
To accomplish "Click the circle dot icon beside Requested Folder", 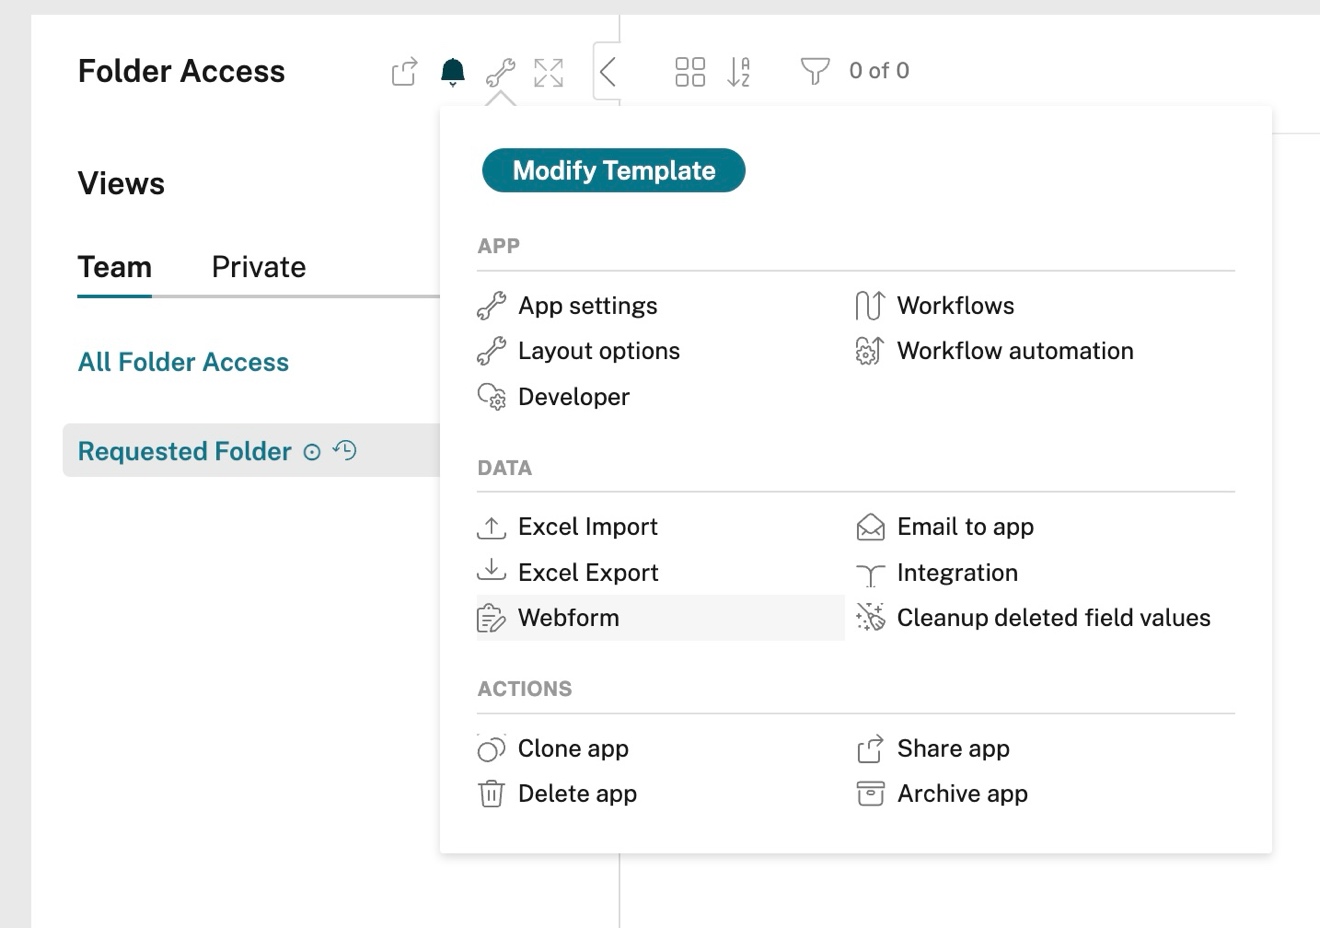I will click(312, 452).
